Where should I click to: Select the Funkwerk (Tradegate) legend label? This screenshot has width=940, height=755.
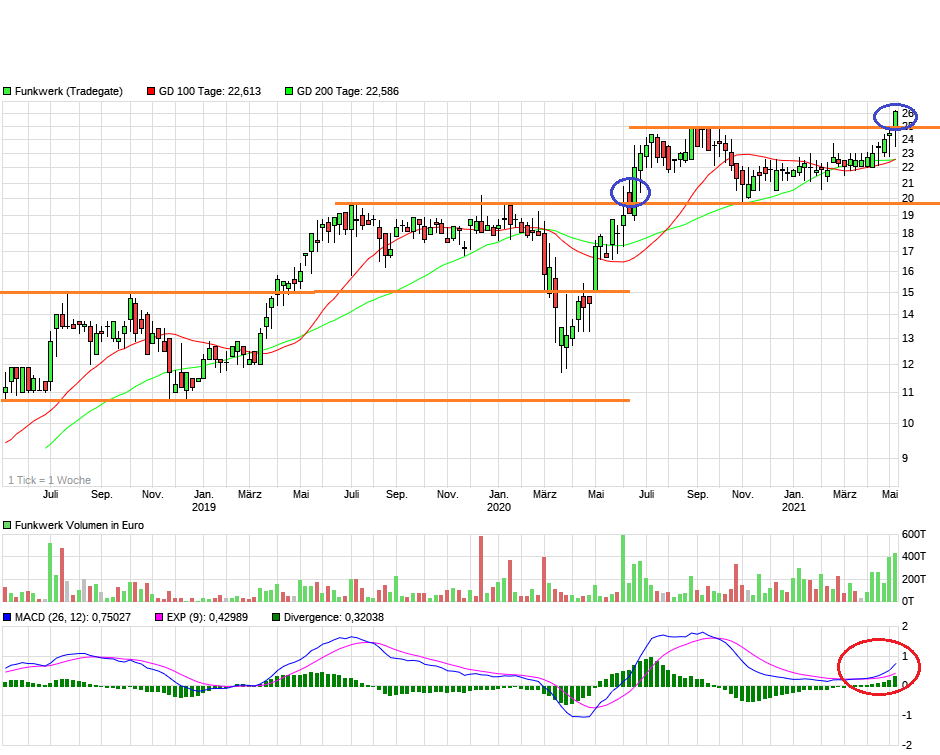click(68, 91)
